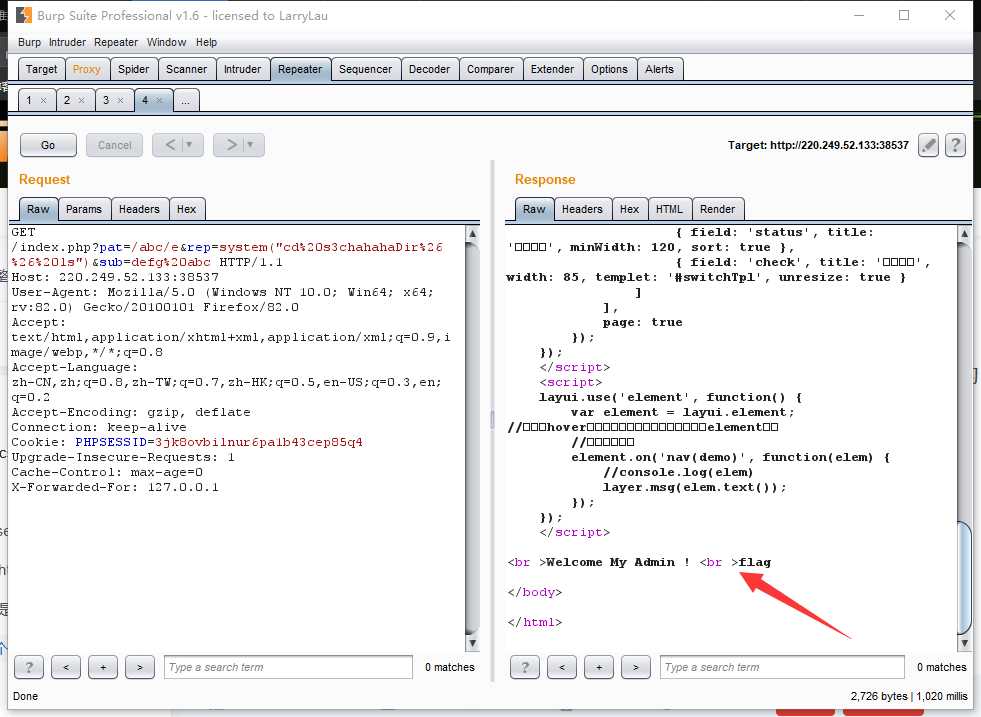
Task: Click request search next match button
Action: click(x=140, y=667)
